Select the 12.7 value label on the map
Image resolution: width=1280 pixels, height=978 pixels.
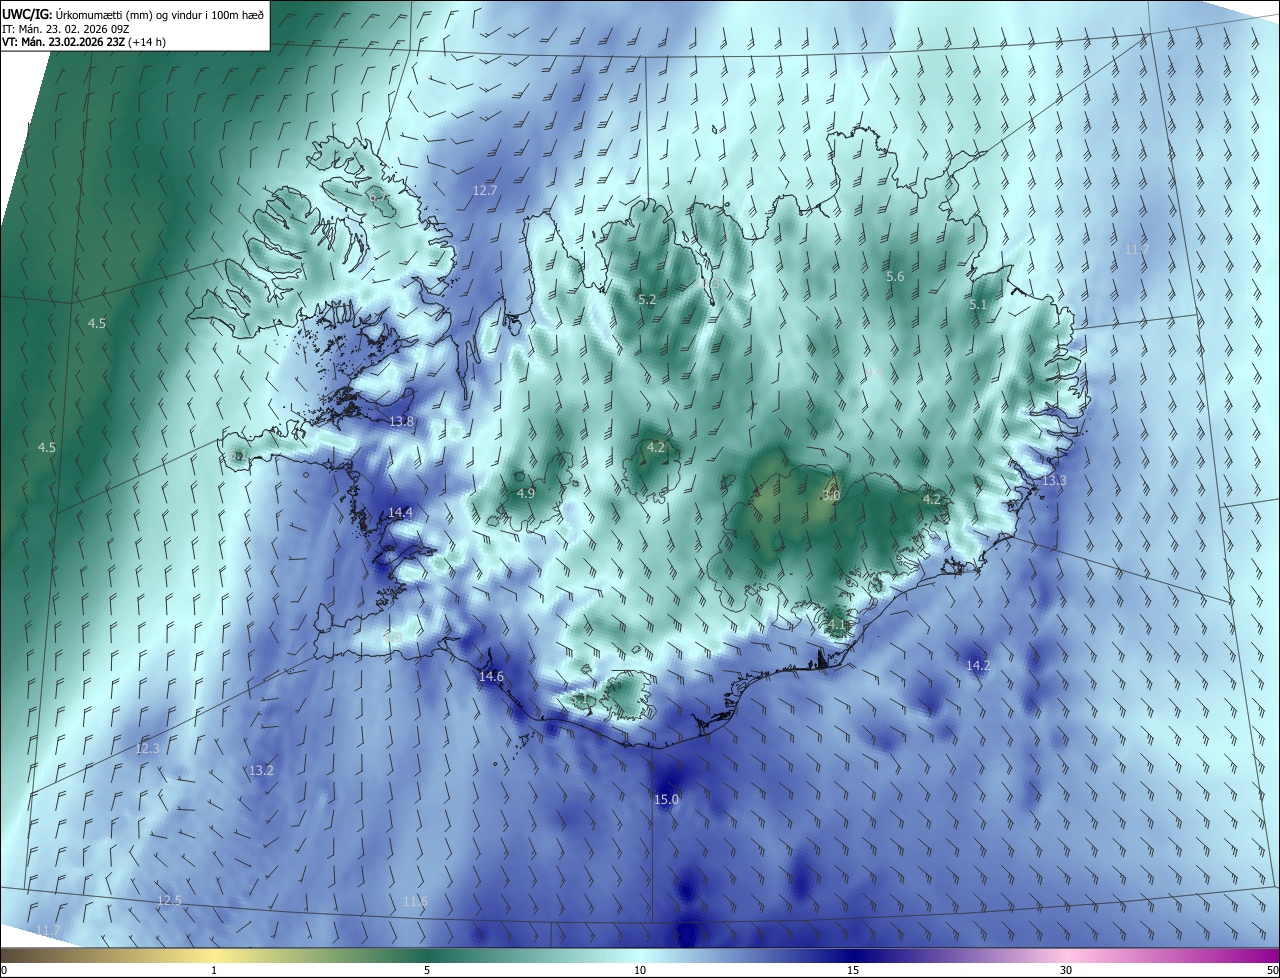tap(485, 190)
